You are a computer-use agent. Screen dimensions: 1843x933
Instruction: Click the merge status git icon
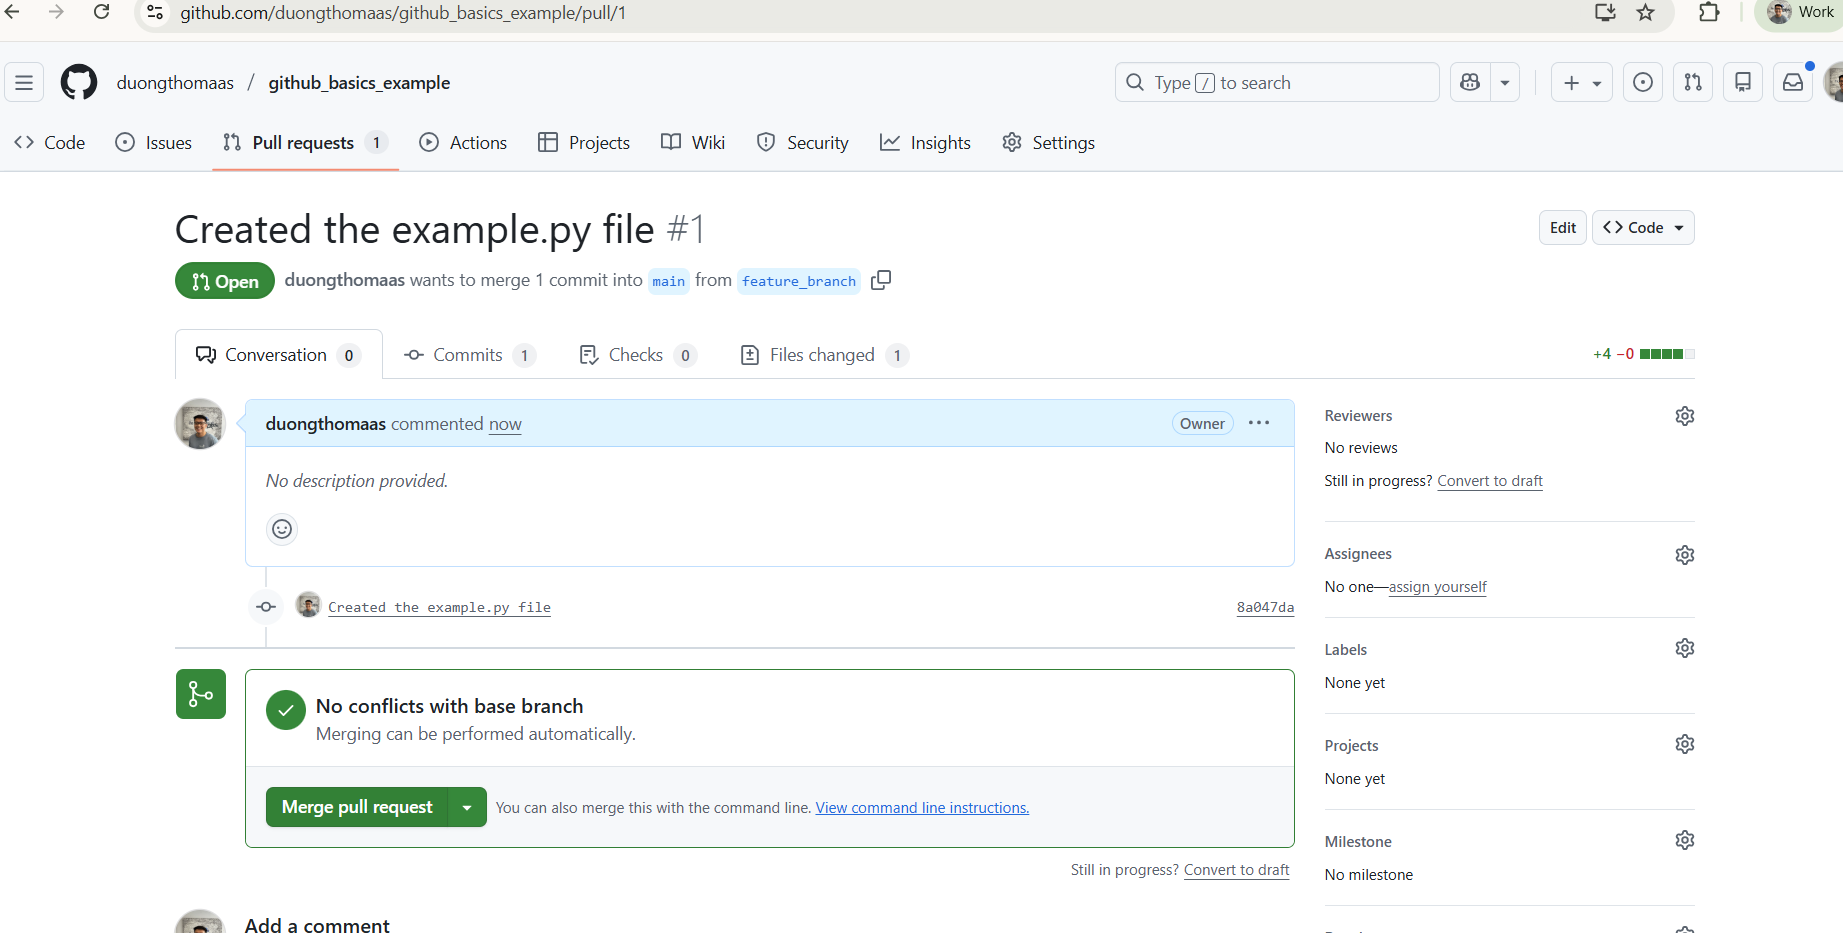coord(201,694)
